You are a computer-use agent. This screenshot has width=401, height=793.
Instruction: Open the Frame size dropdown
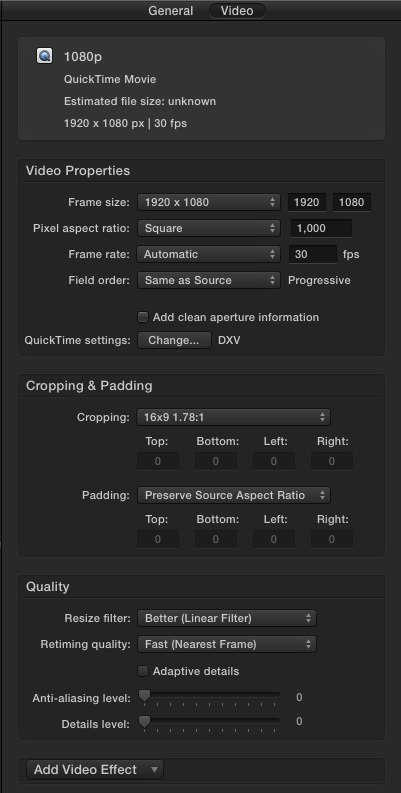click(209, 202)
